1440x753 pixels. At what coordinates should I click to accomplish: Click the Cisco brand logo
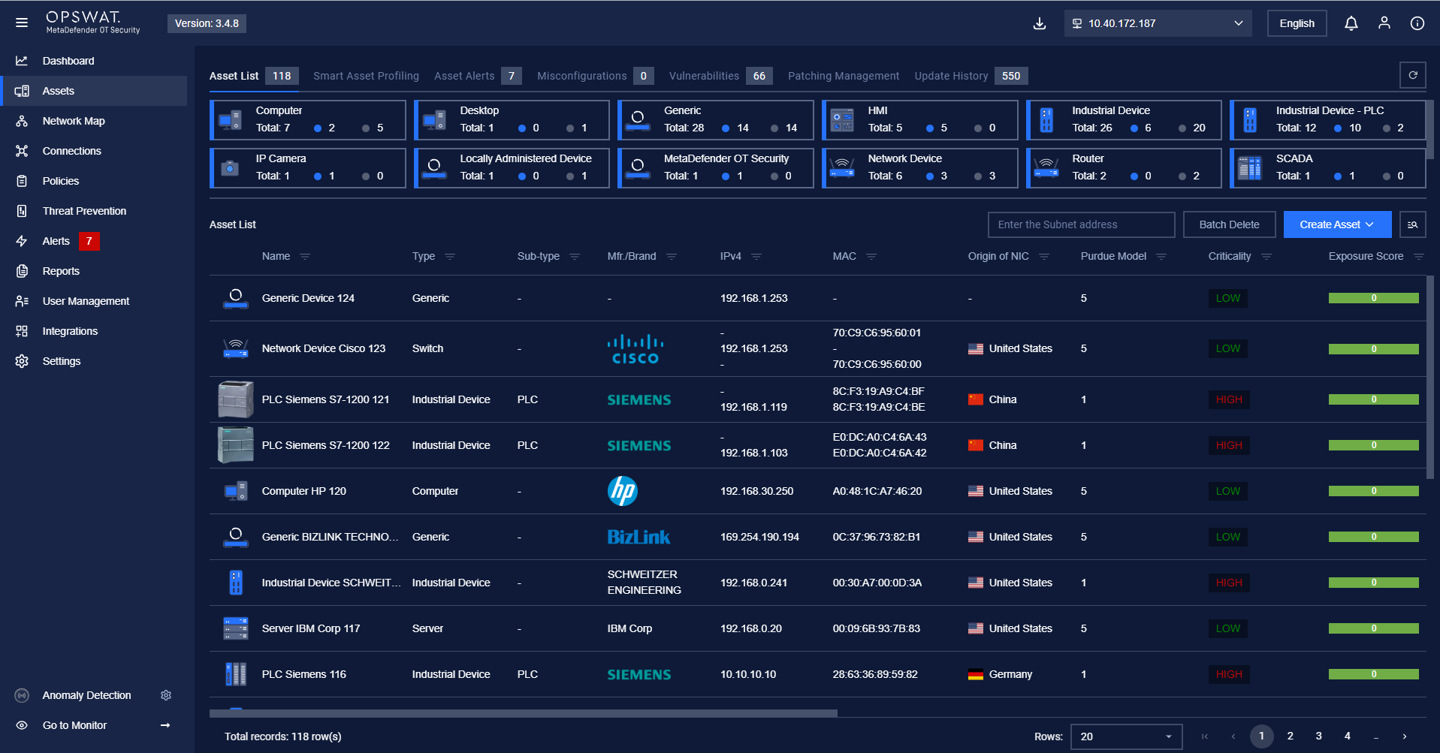tap(635, 348)
